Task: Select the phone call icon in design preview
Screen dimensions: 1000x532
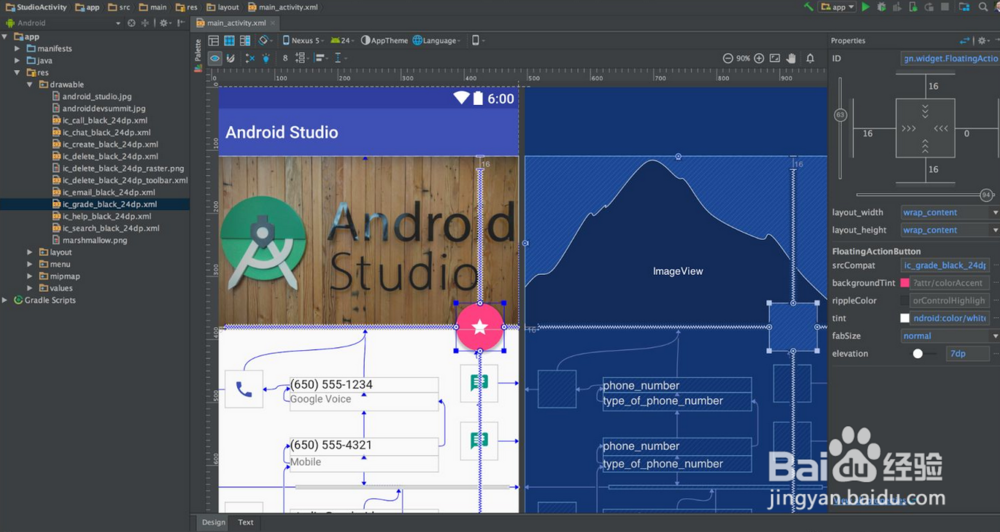Action: point(244,388)
